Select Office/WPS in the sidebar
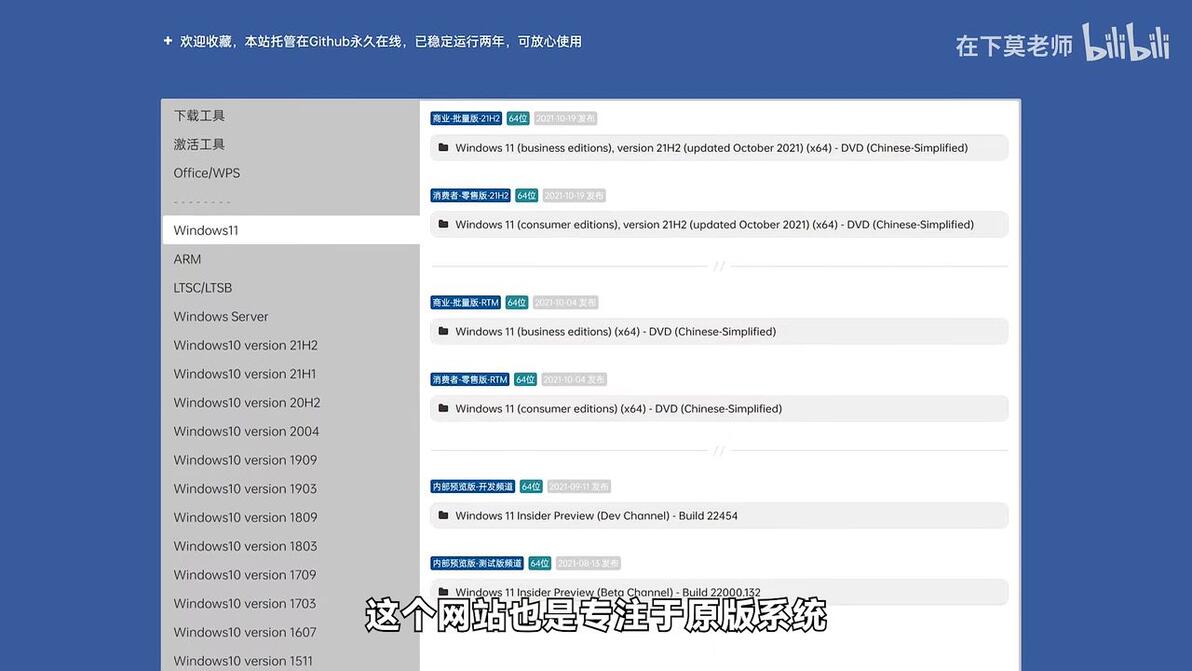Screen dimensions: 1192x671 click(290, 173)
